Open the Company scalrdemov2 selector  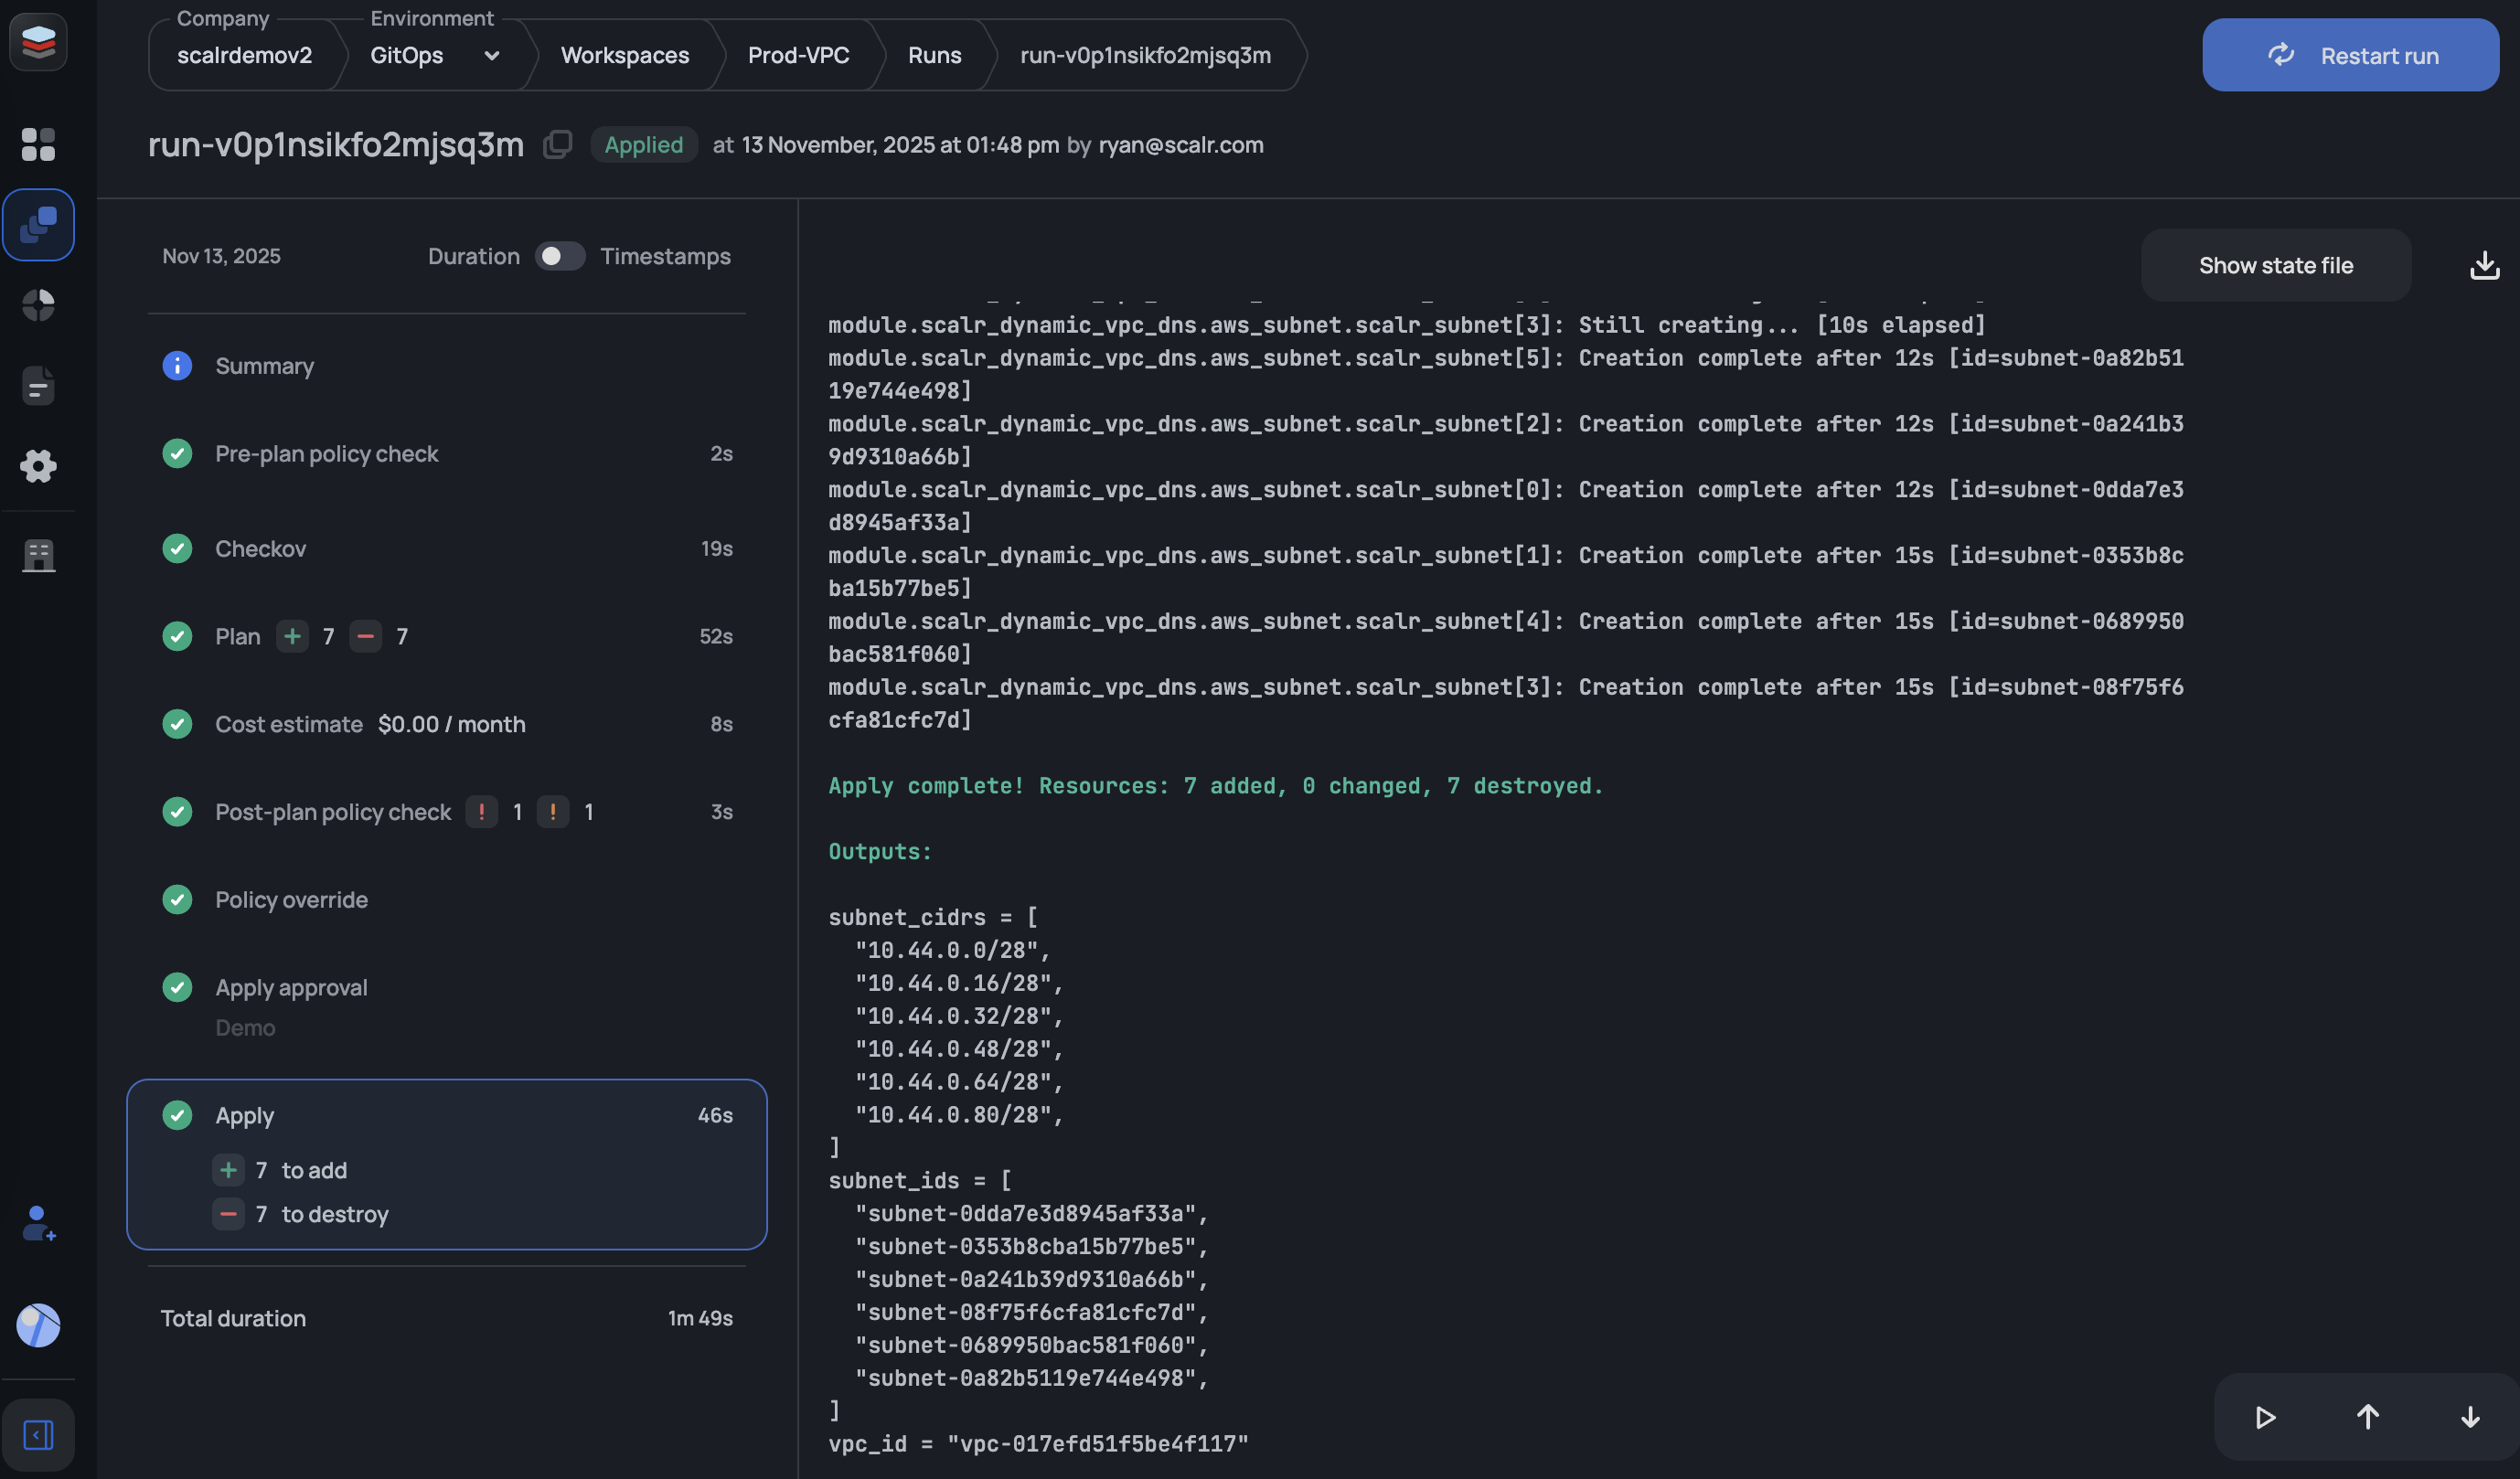point(244,56)
